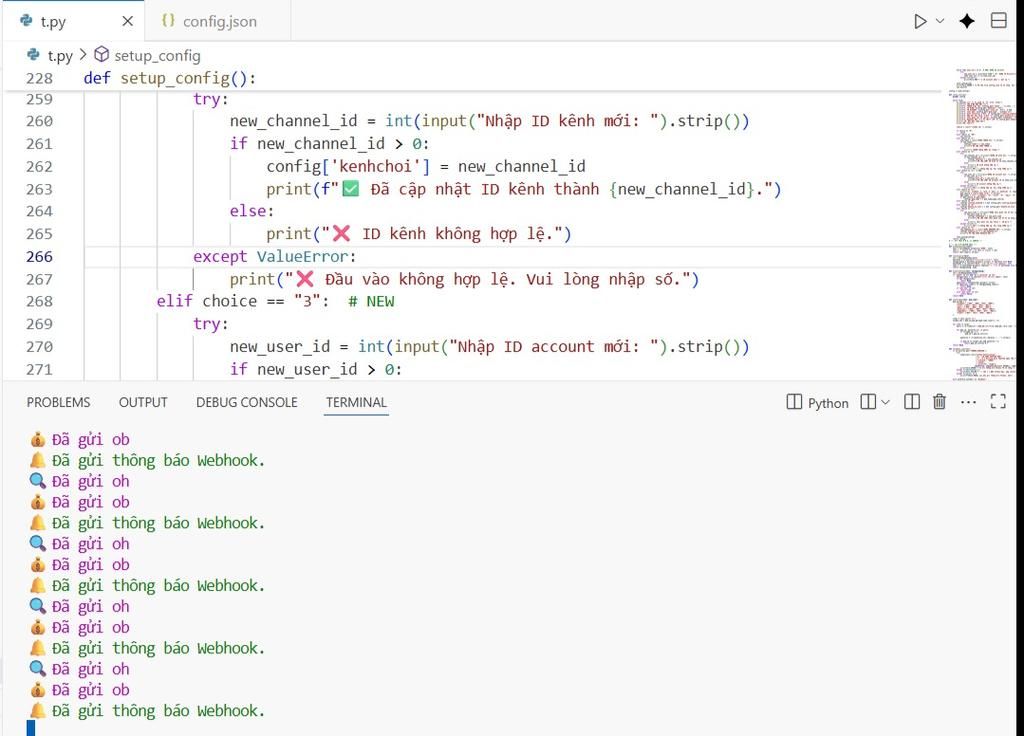Click the # NEW comment
This screenshot has width=1024, height=736.
[371, 302]
